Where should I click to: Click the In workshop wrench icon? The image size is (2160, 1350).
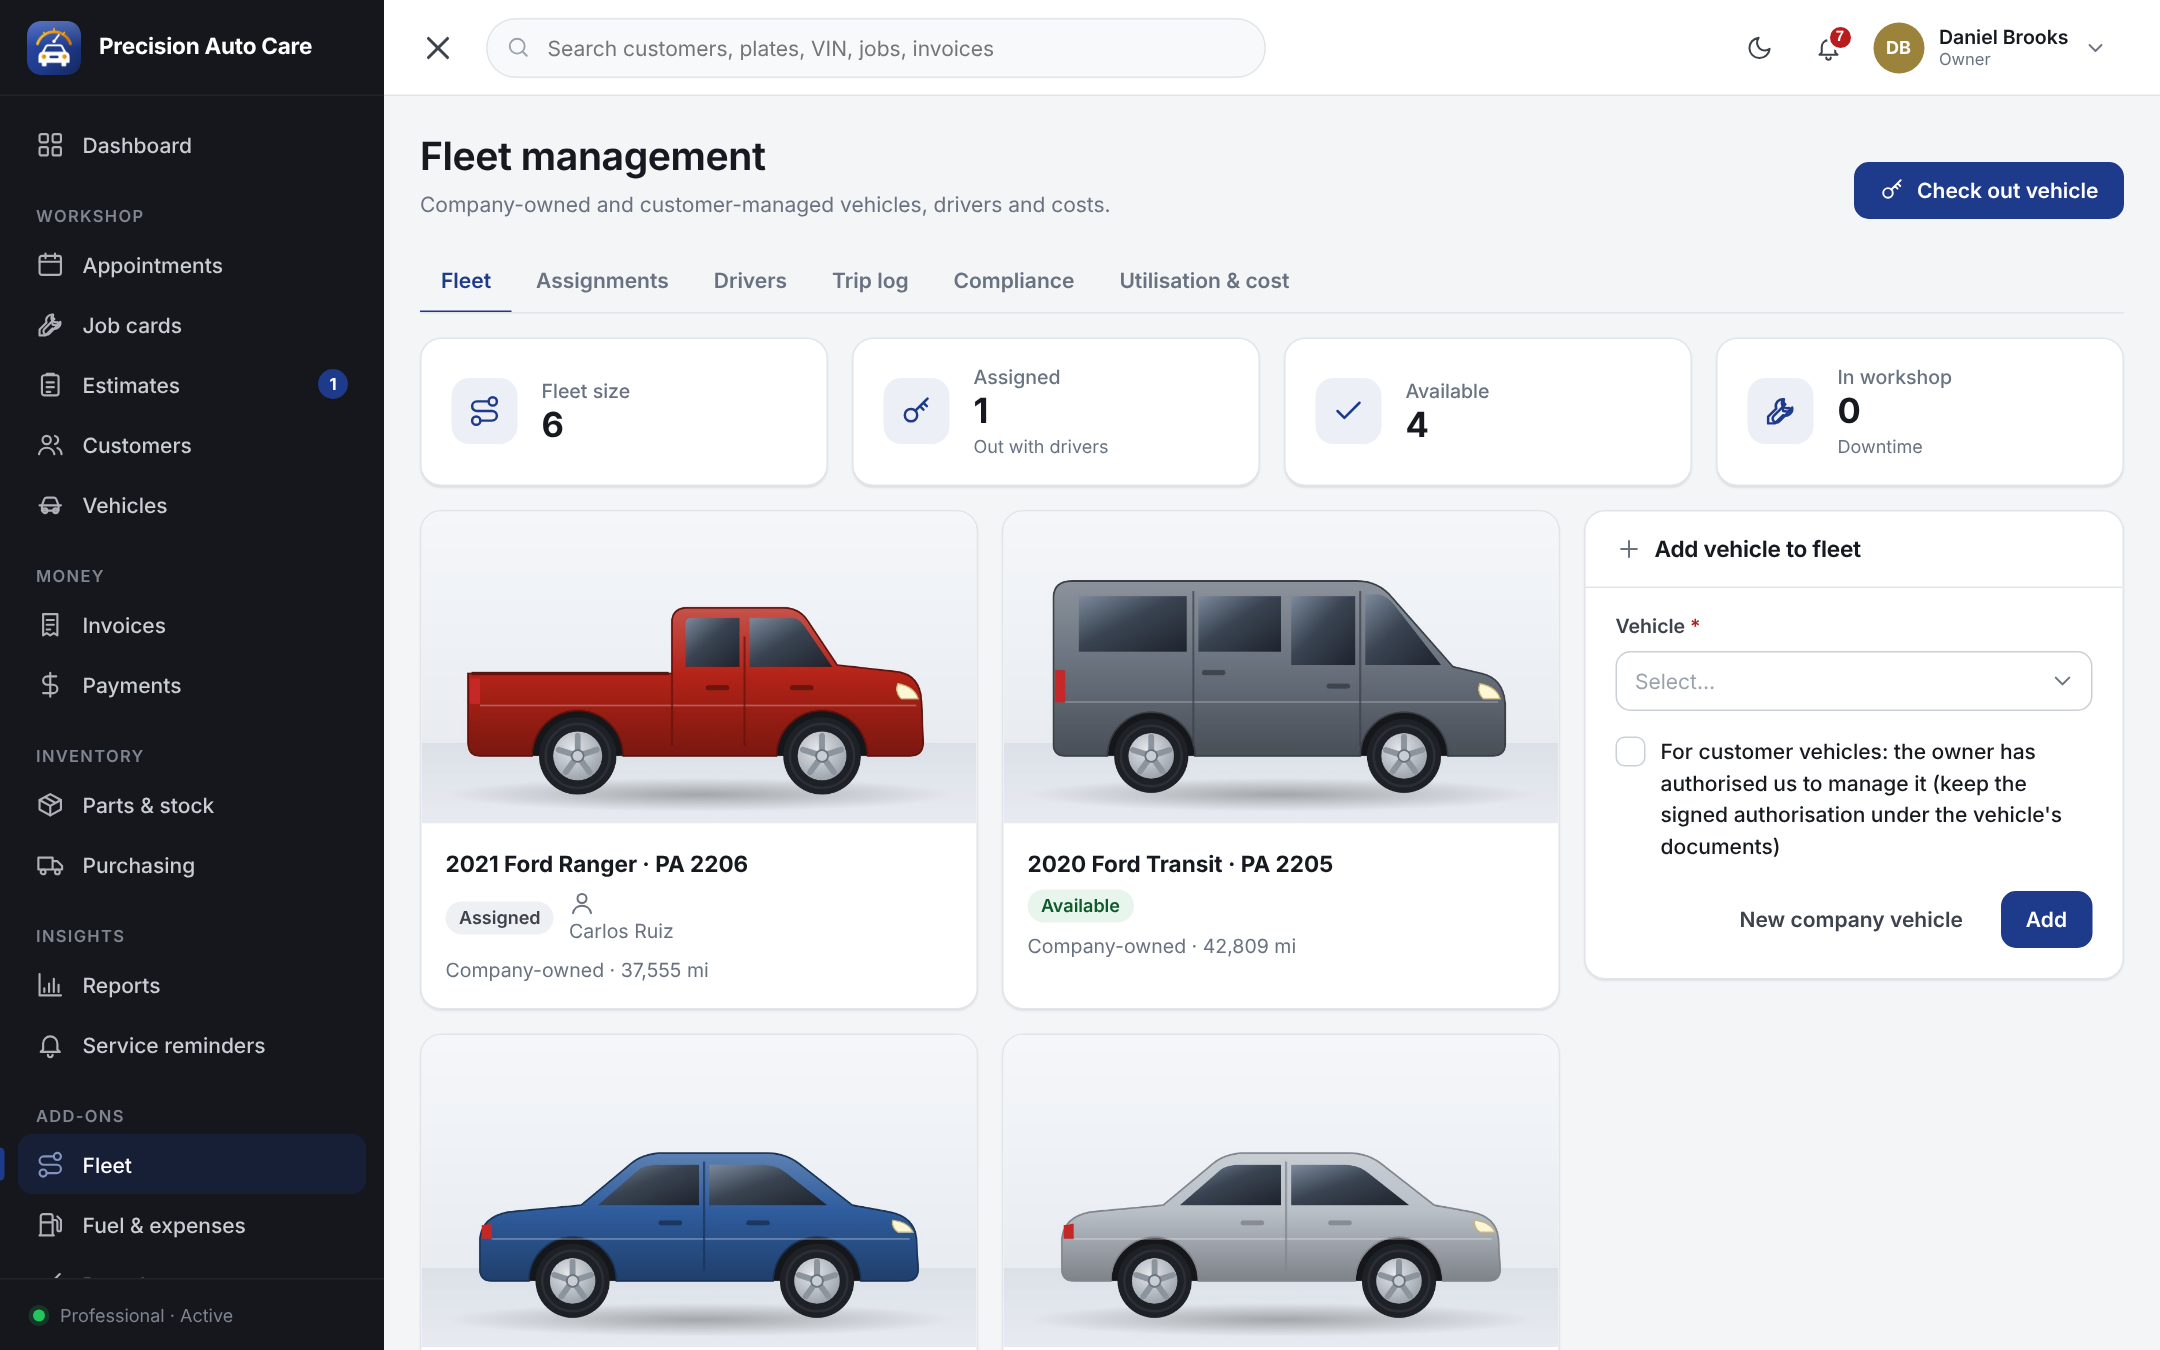[x=1780, y=411]
